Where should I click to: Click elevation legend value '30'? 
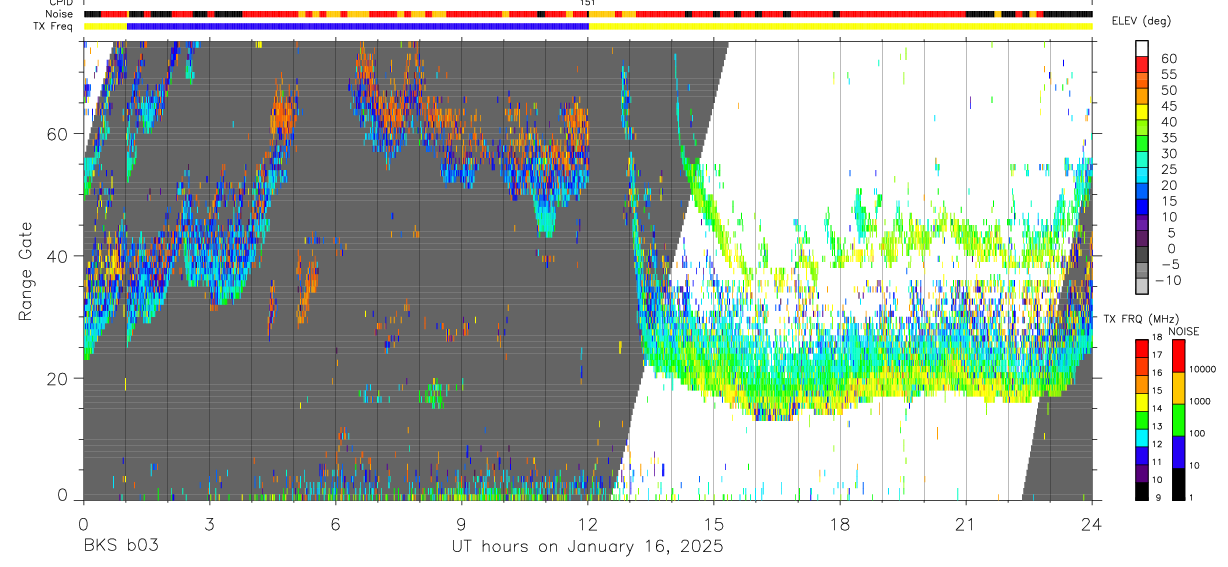pyautogui.click(x=1169, y=153)
